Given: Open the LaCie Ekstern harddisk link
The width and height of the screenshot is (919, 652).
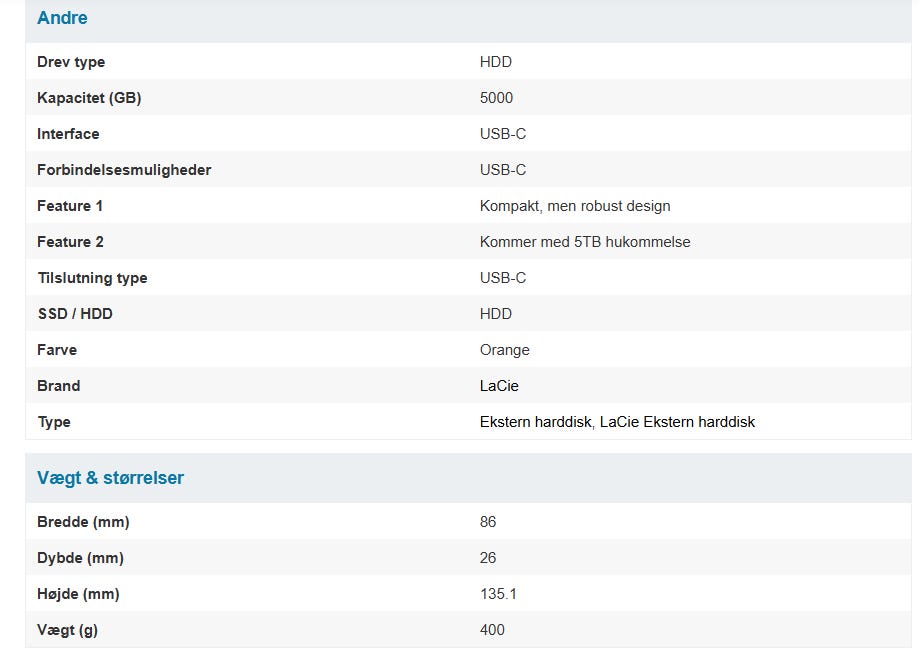Looking at the screenshot, I should (x=677, y=422).
